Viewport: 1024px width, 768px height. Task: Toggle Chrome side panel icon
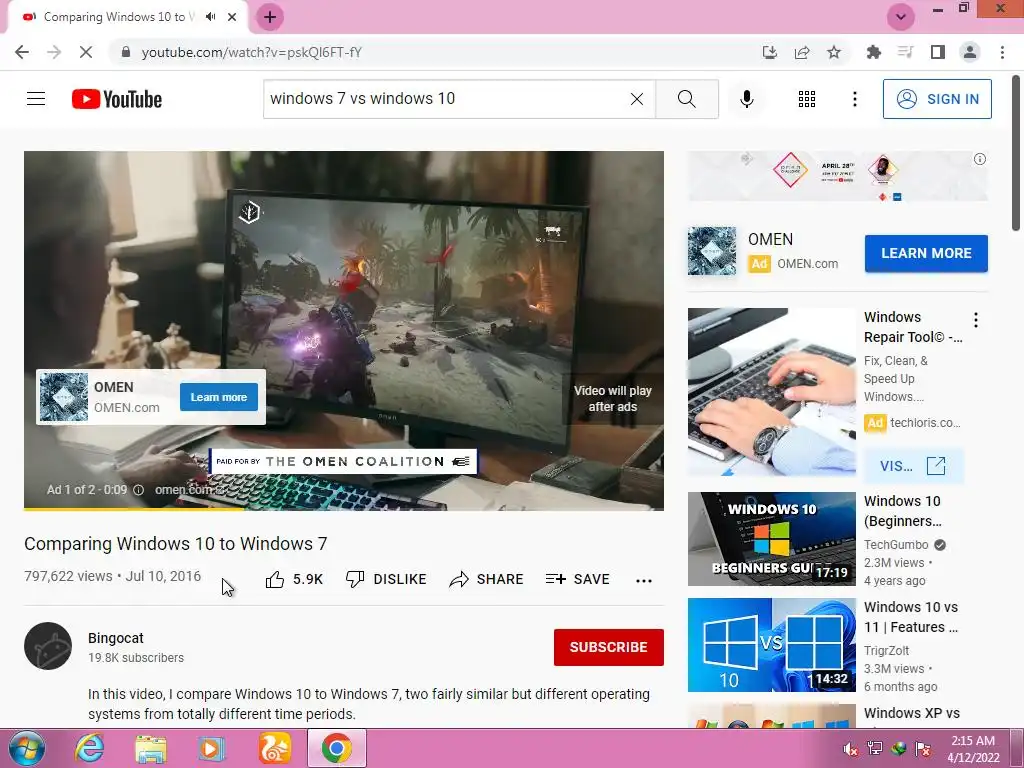[938, 52]
